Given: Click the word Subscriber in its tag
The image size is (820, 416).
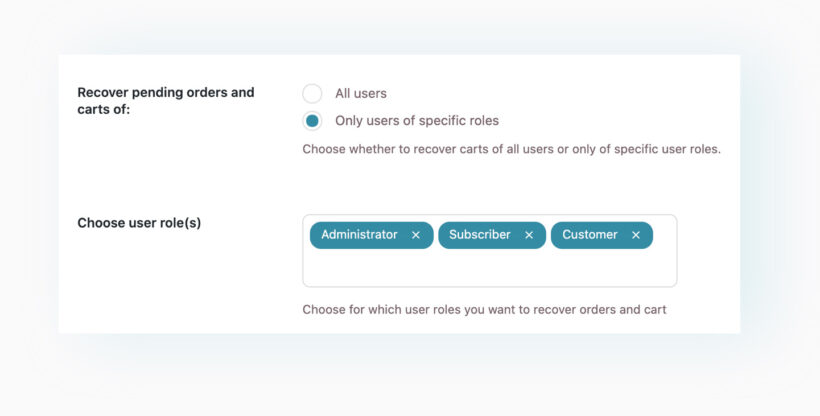Looking at the screenshot, I should (x=479, y=235).
